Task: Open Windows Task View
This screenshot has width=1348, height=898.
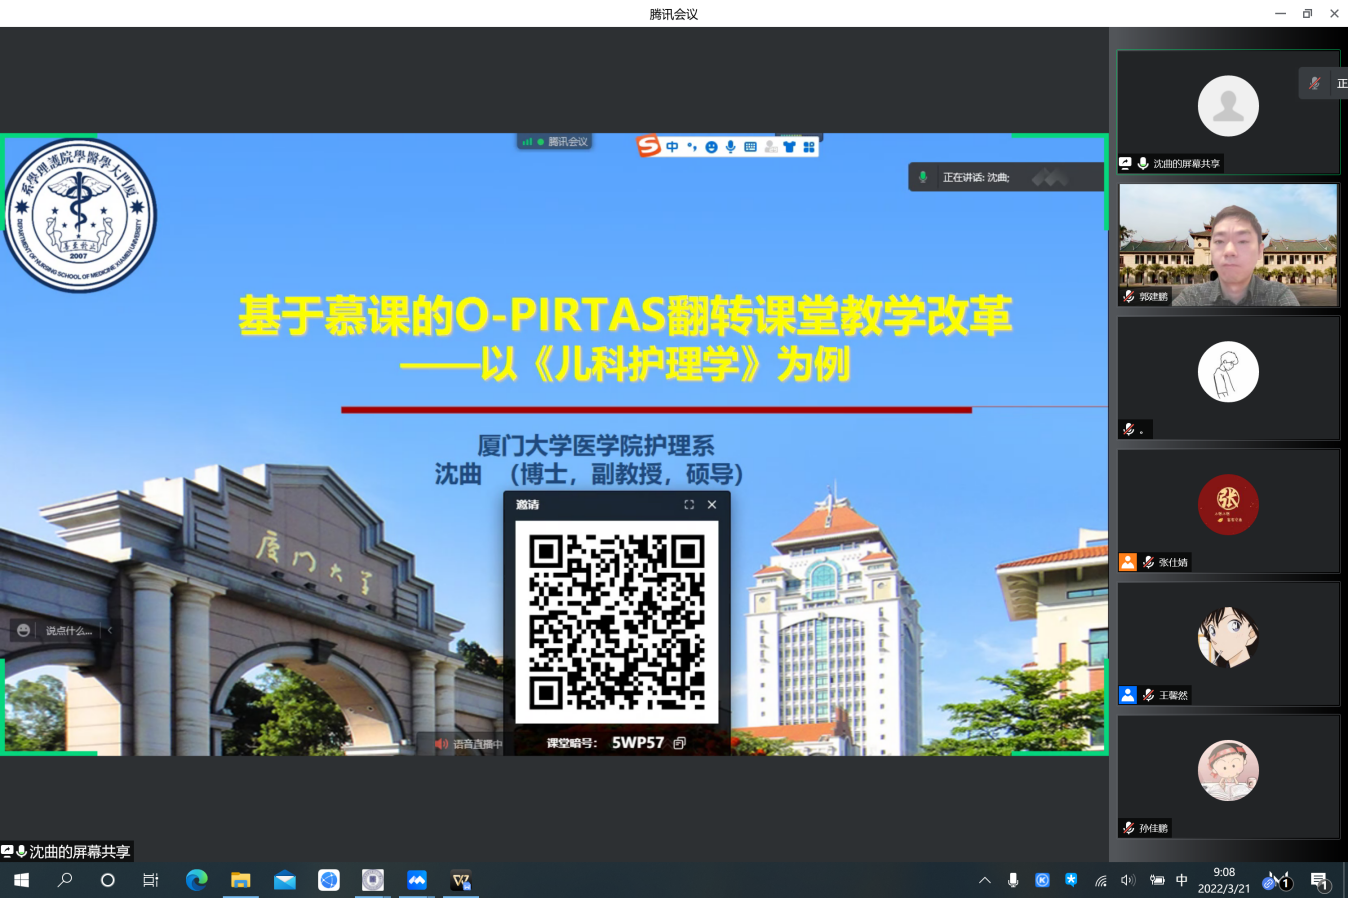Action: (x=151, y=880)
